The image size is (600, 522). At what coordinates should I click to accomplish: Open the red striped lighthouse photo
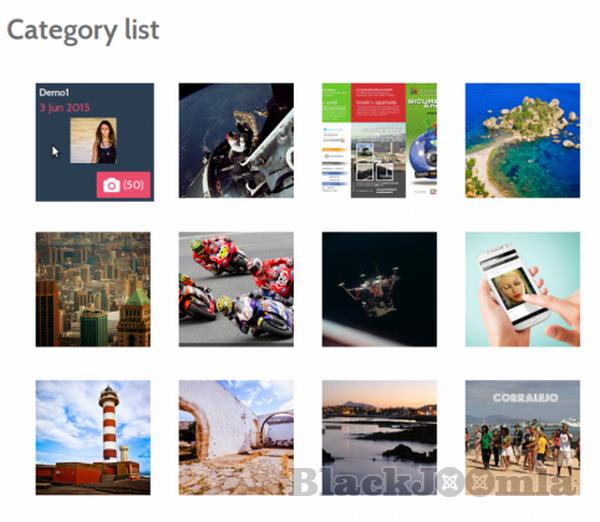[93, 437]
